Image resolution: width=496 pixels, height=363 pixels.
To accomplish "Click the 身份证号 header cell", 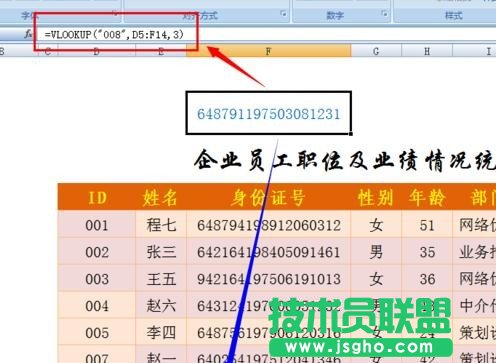I will pyautogui.click(x=268, y=197).
